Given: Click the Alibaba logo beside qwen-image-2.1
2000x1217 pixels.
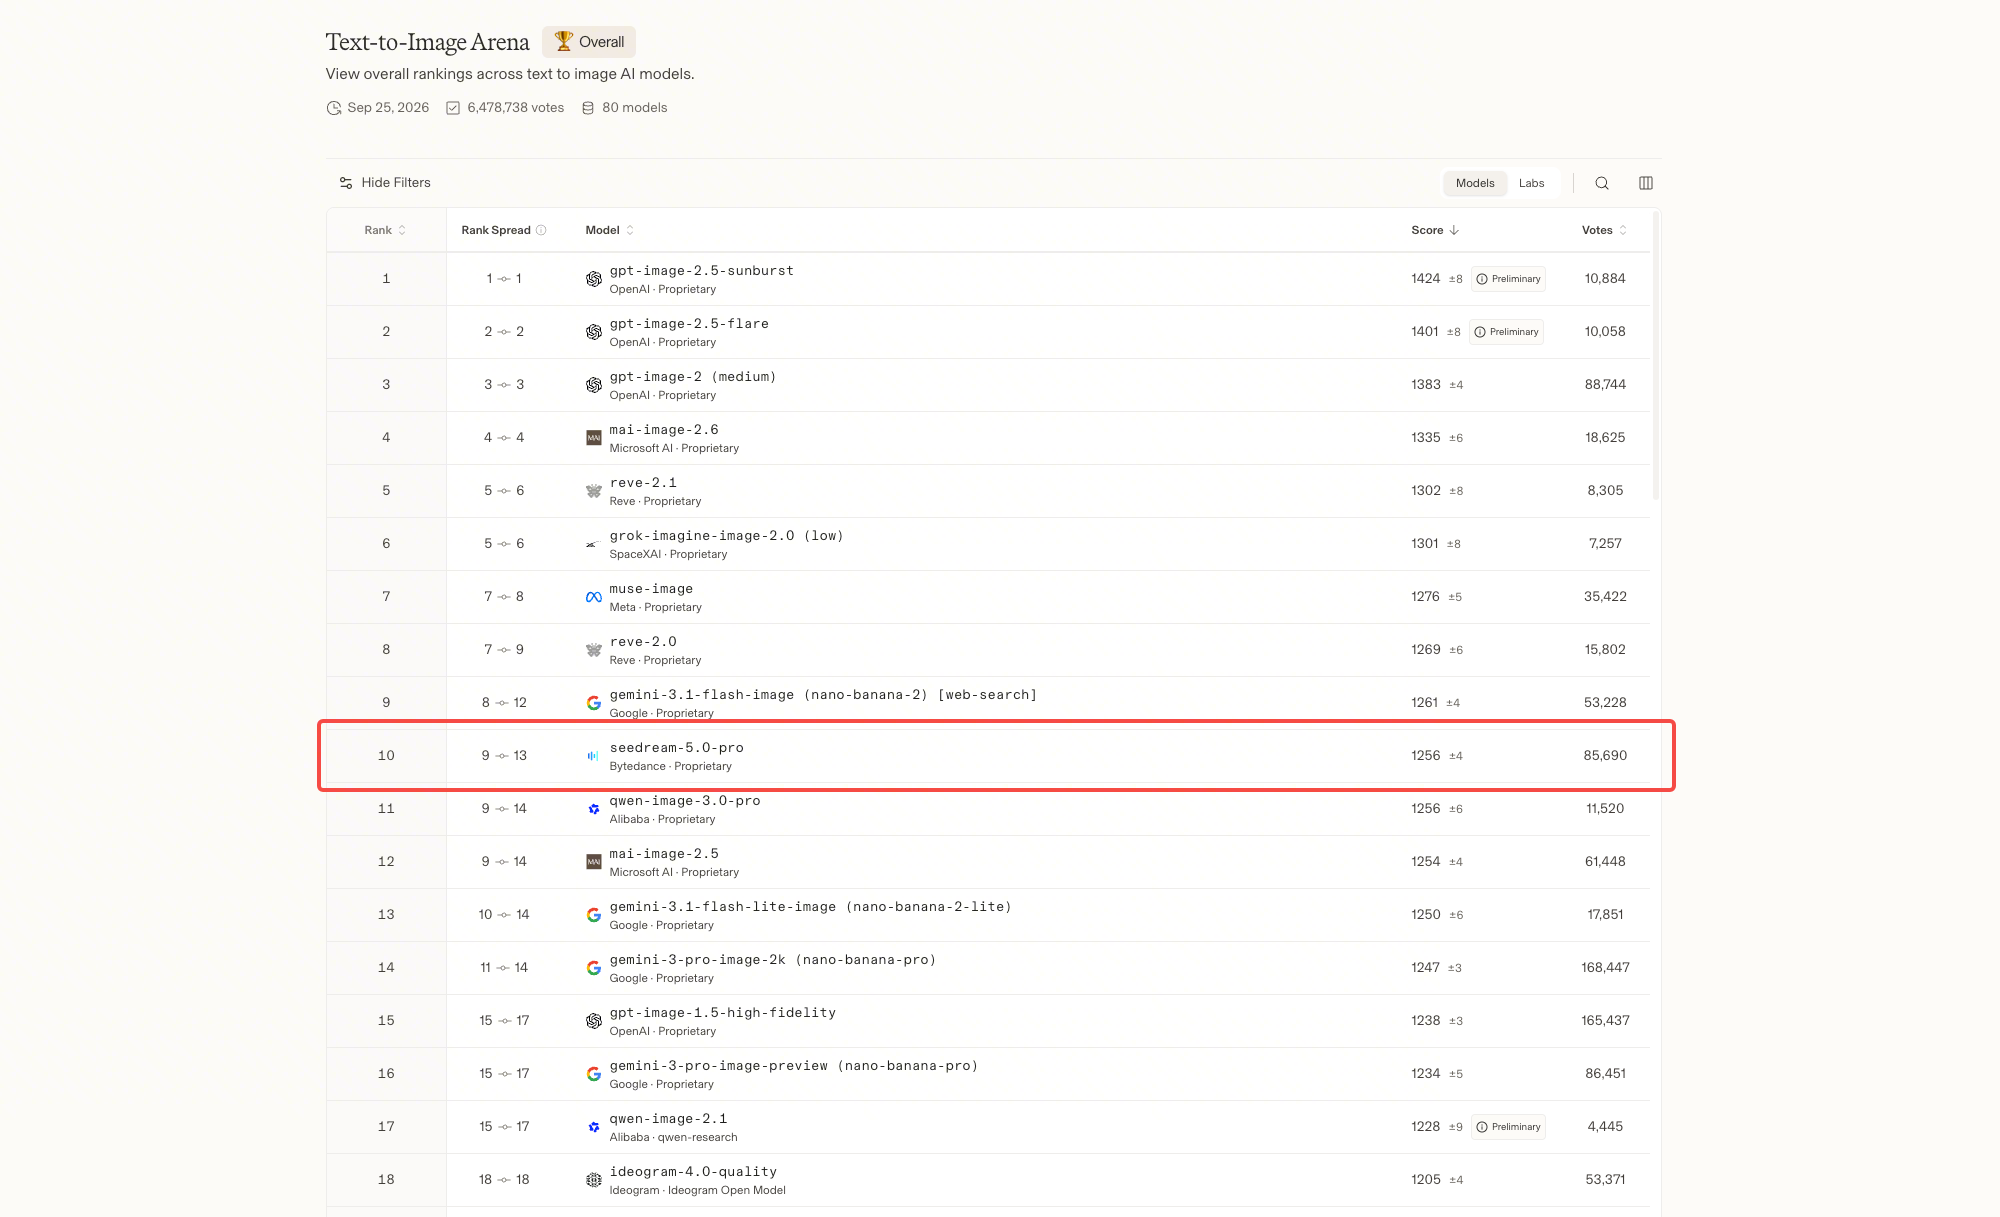Looking at the screenshot, I should 594,1127.
